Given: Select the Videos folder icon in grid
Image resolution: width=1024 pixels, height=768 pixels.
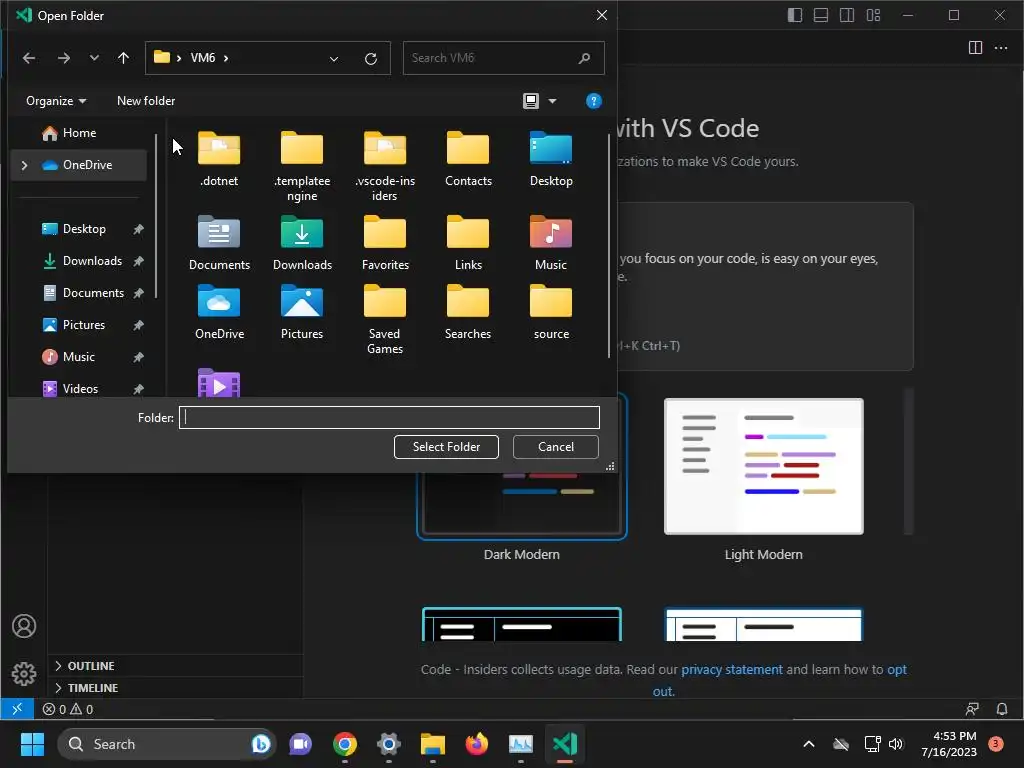Looking at the screenshot, I should pos(219,383).
